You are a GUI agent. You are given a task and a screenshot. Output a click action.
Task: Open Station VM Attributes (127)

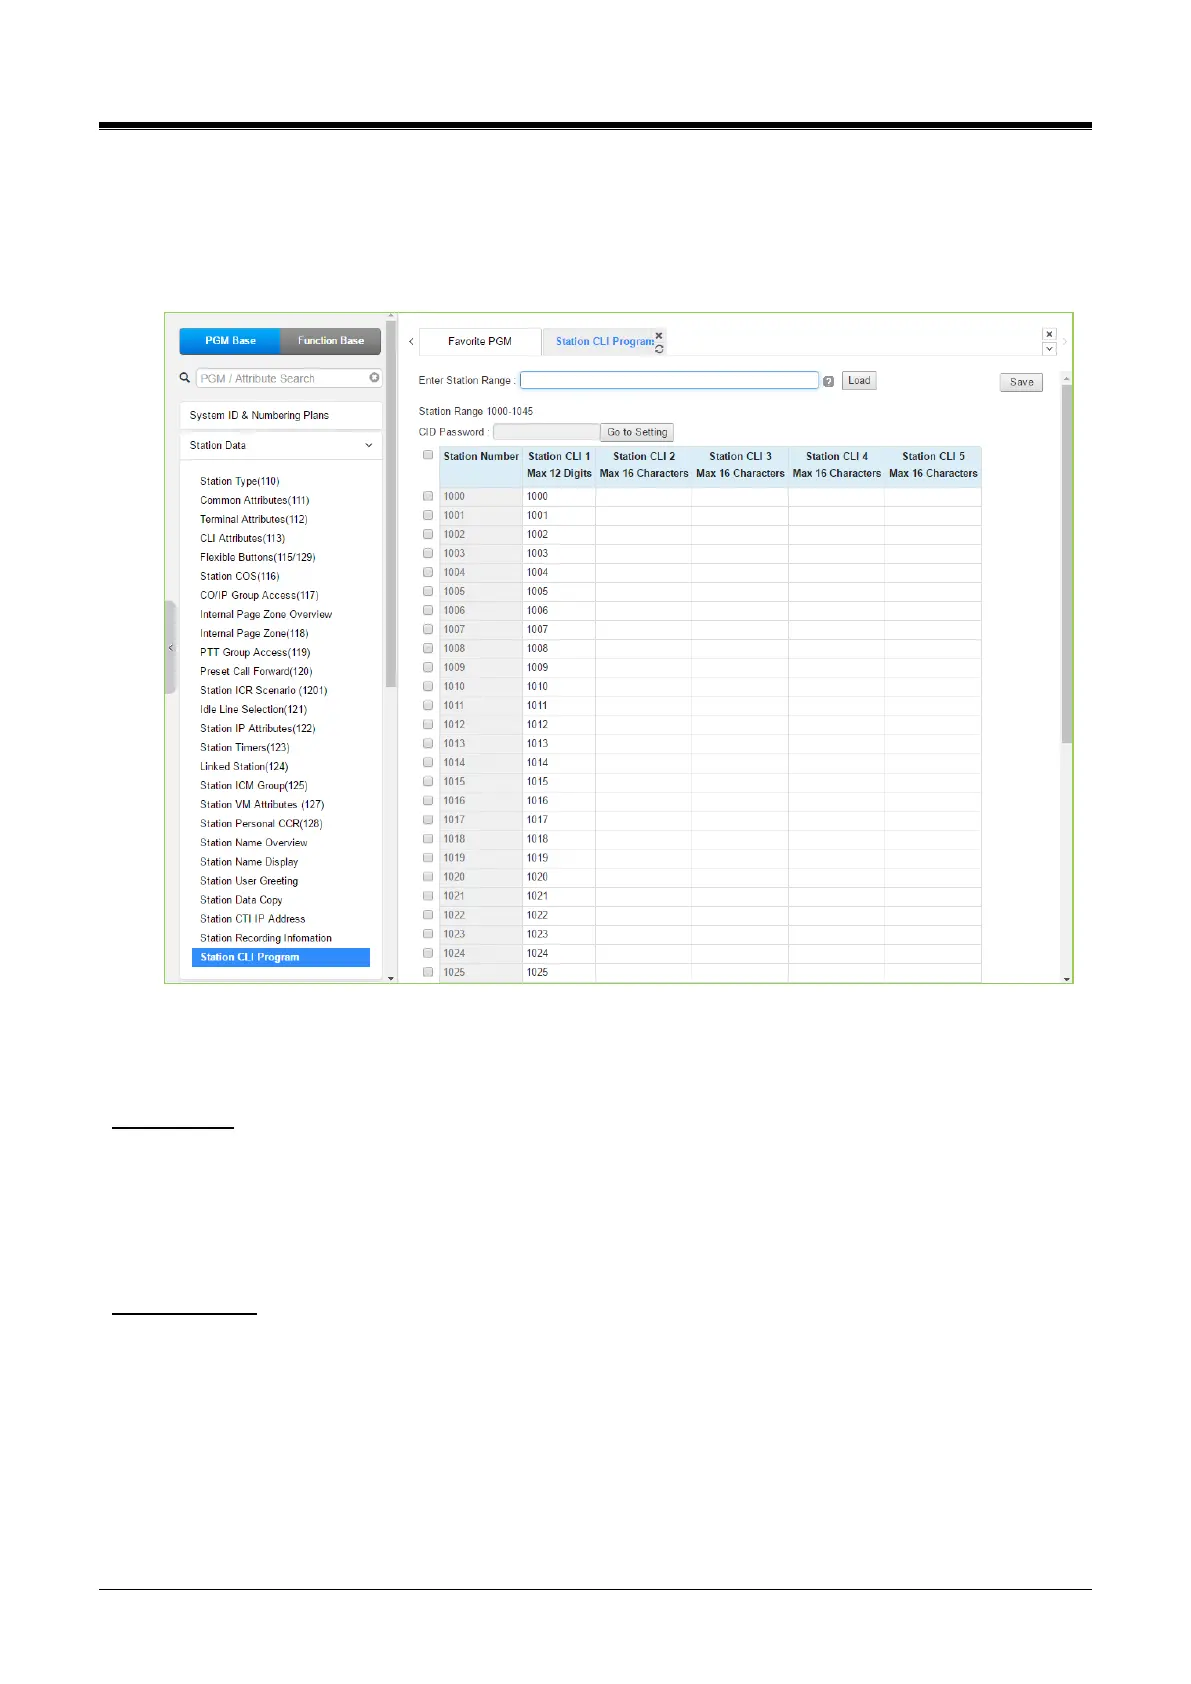click(262, 804)
